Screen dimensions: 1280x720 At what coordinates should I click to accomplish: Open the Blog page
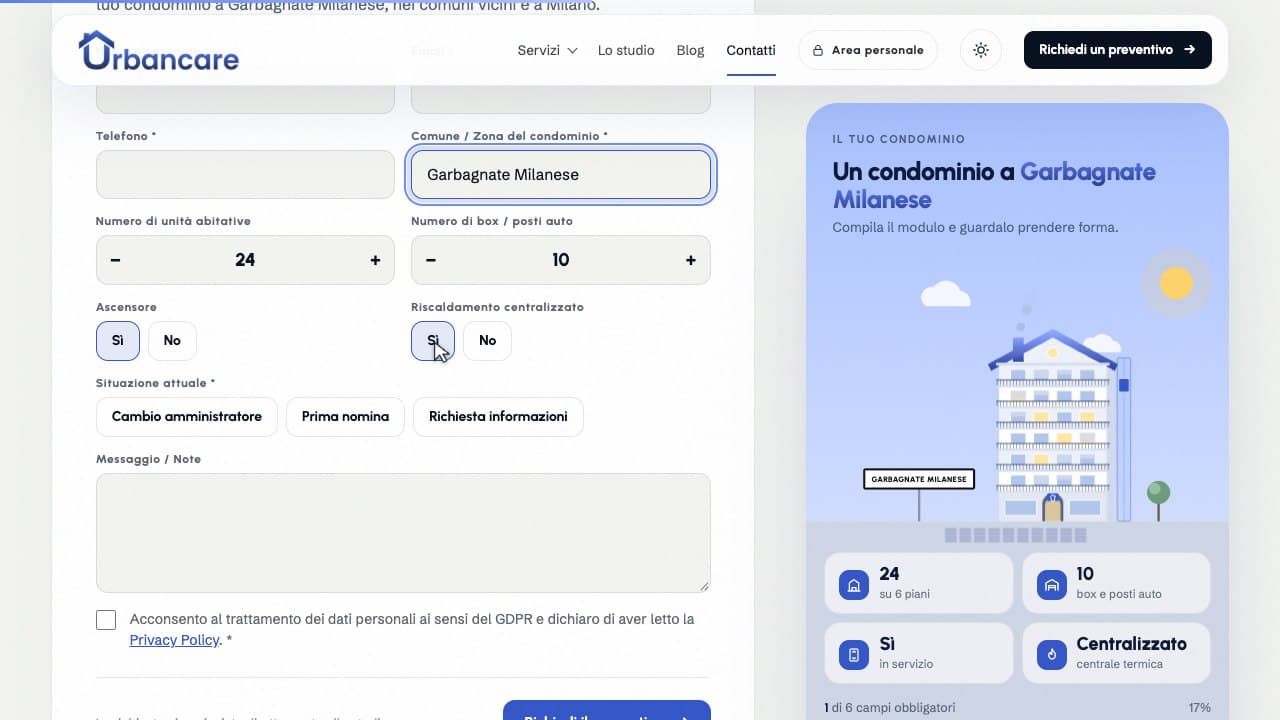point(690,50)
